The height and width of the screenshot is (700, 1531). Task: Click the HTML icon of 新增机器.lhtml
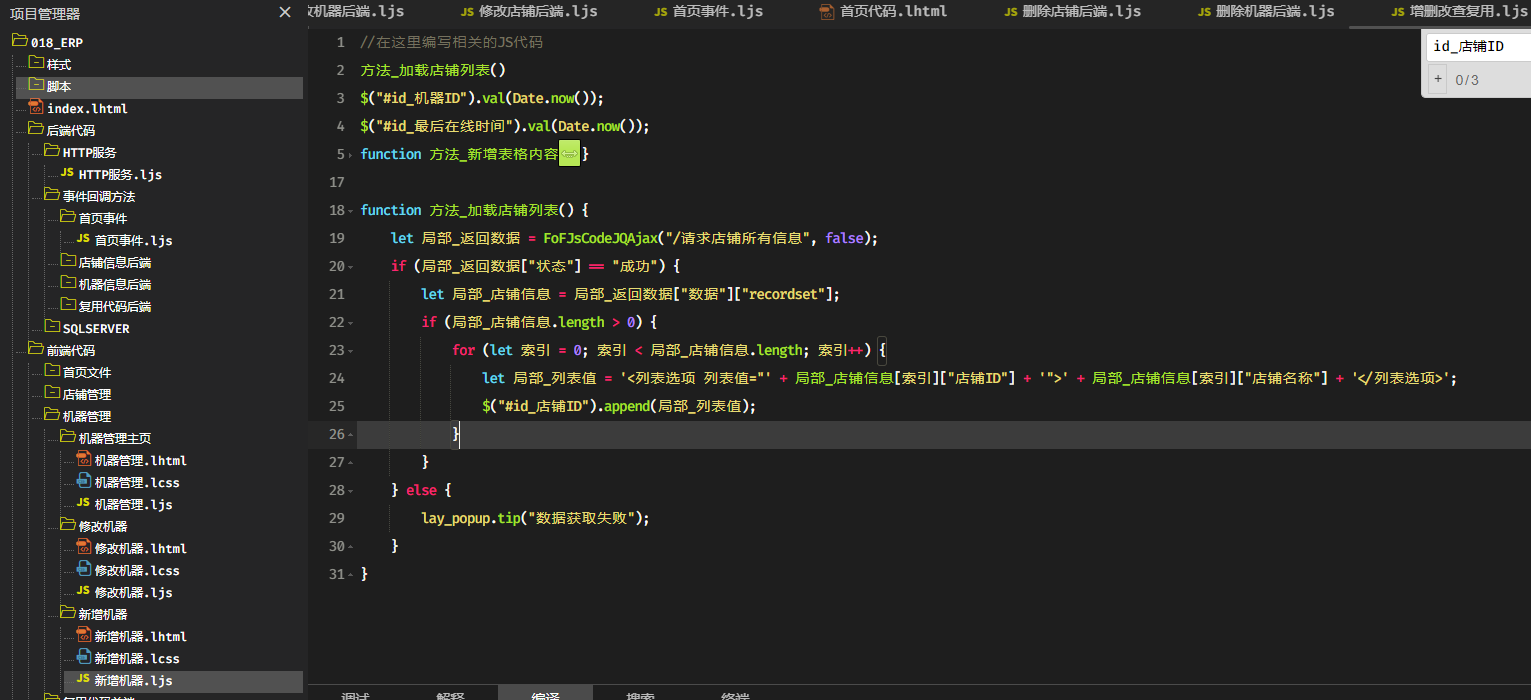(84, 635)
